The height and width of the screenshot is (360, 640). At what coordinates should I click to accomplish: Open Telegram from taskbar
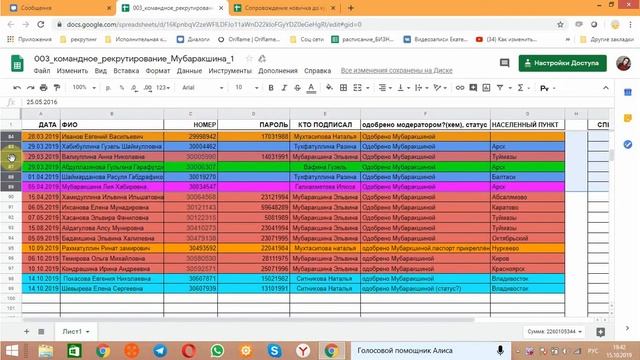pyautogui.click(x=160, y=351)
